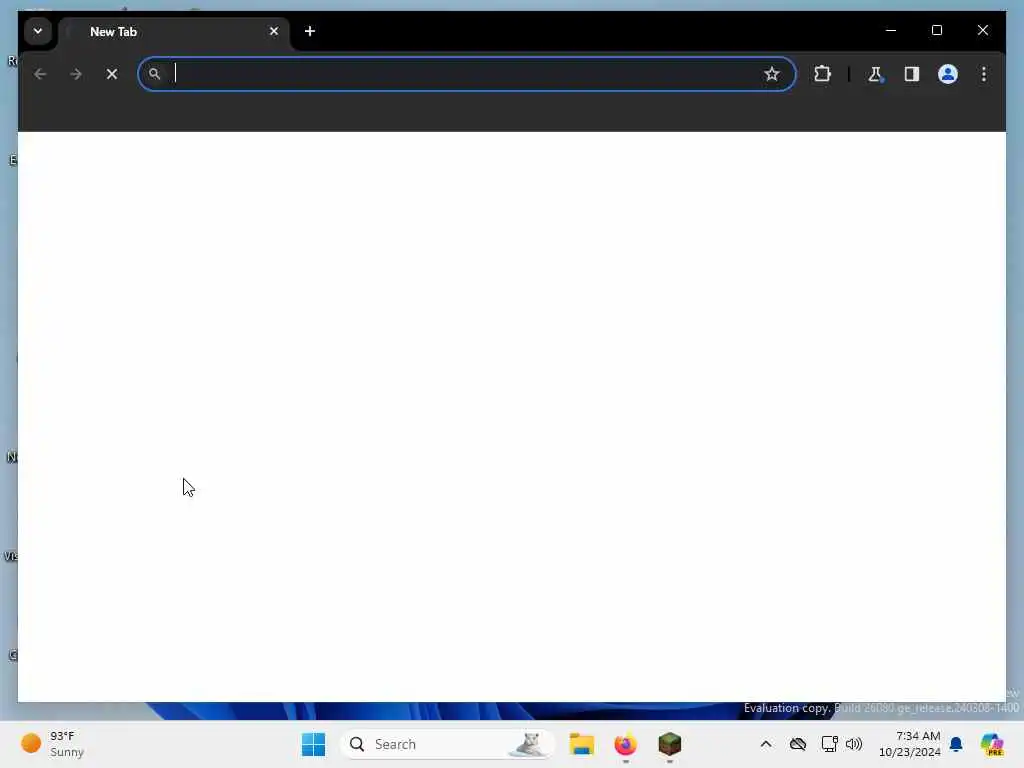The image size is (1024, 768).
Task: Open the profile avatar menu
Action: pyautogui.click(x=948, y=74)
